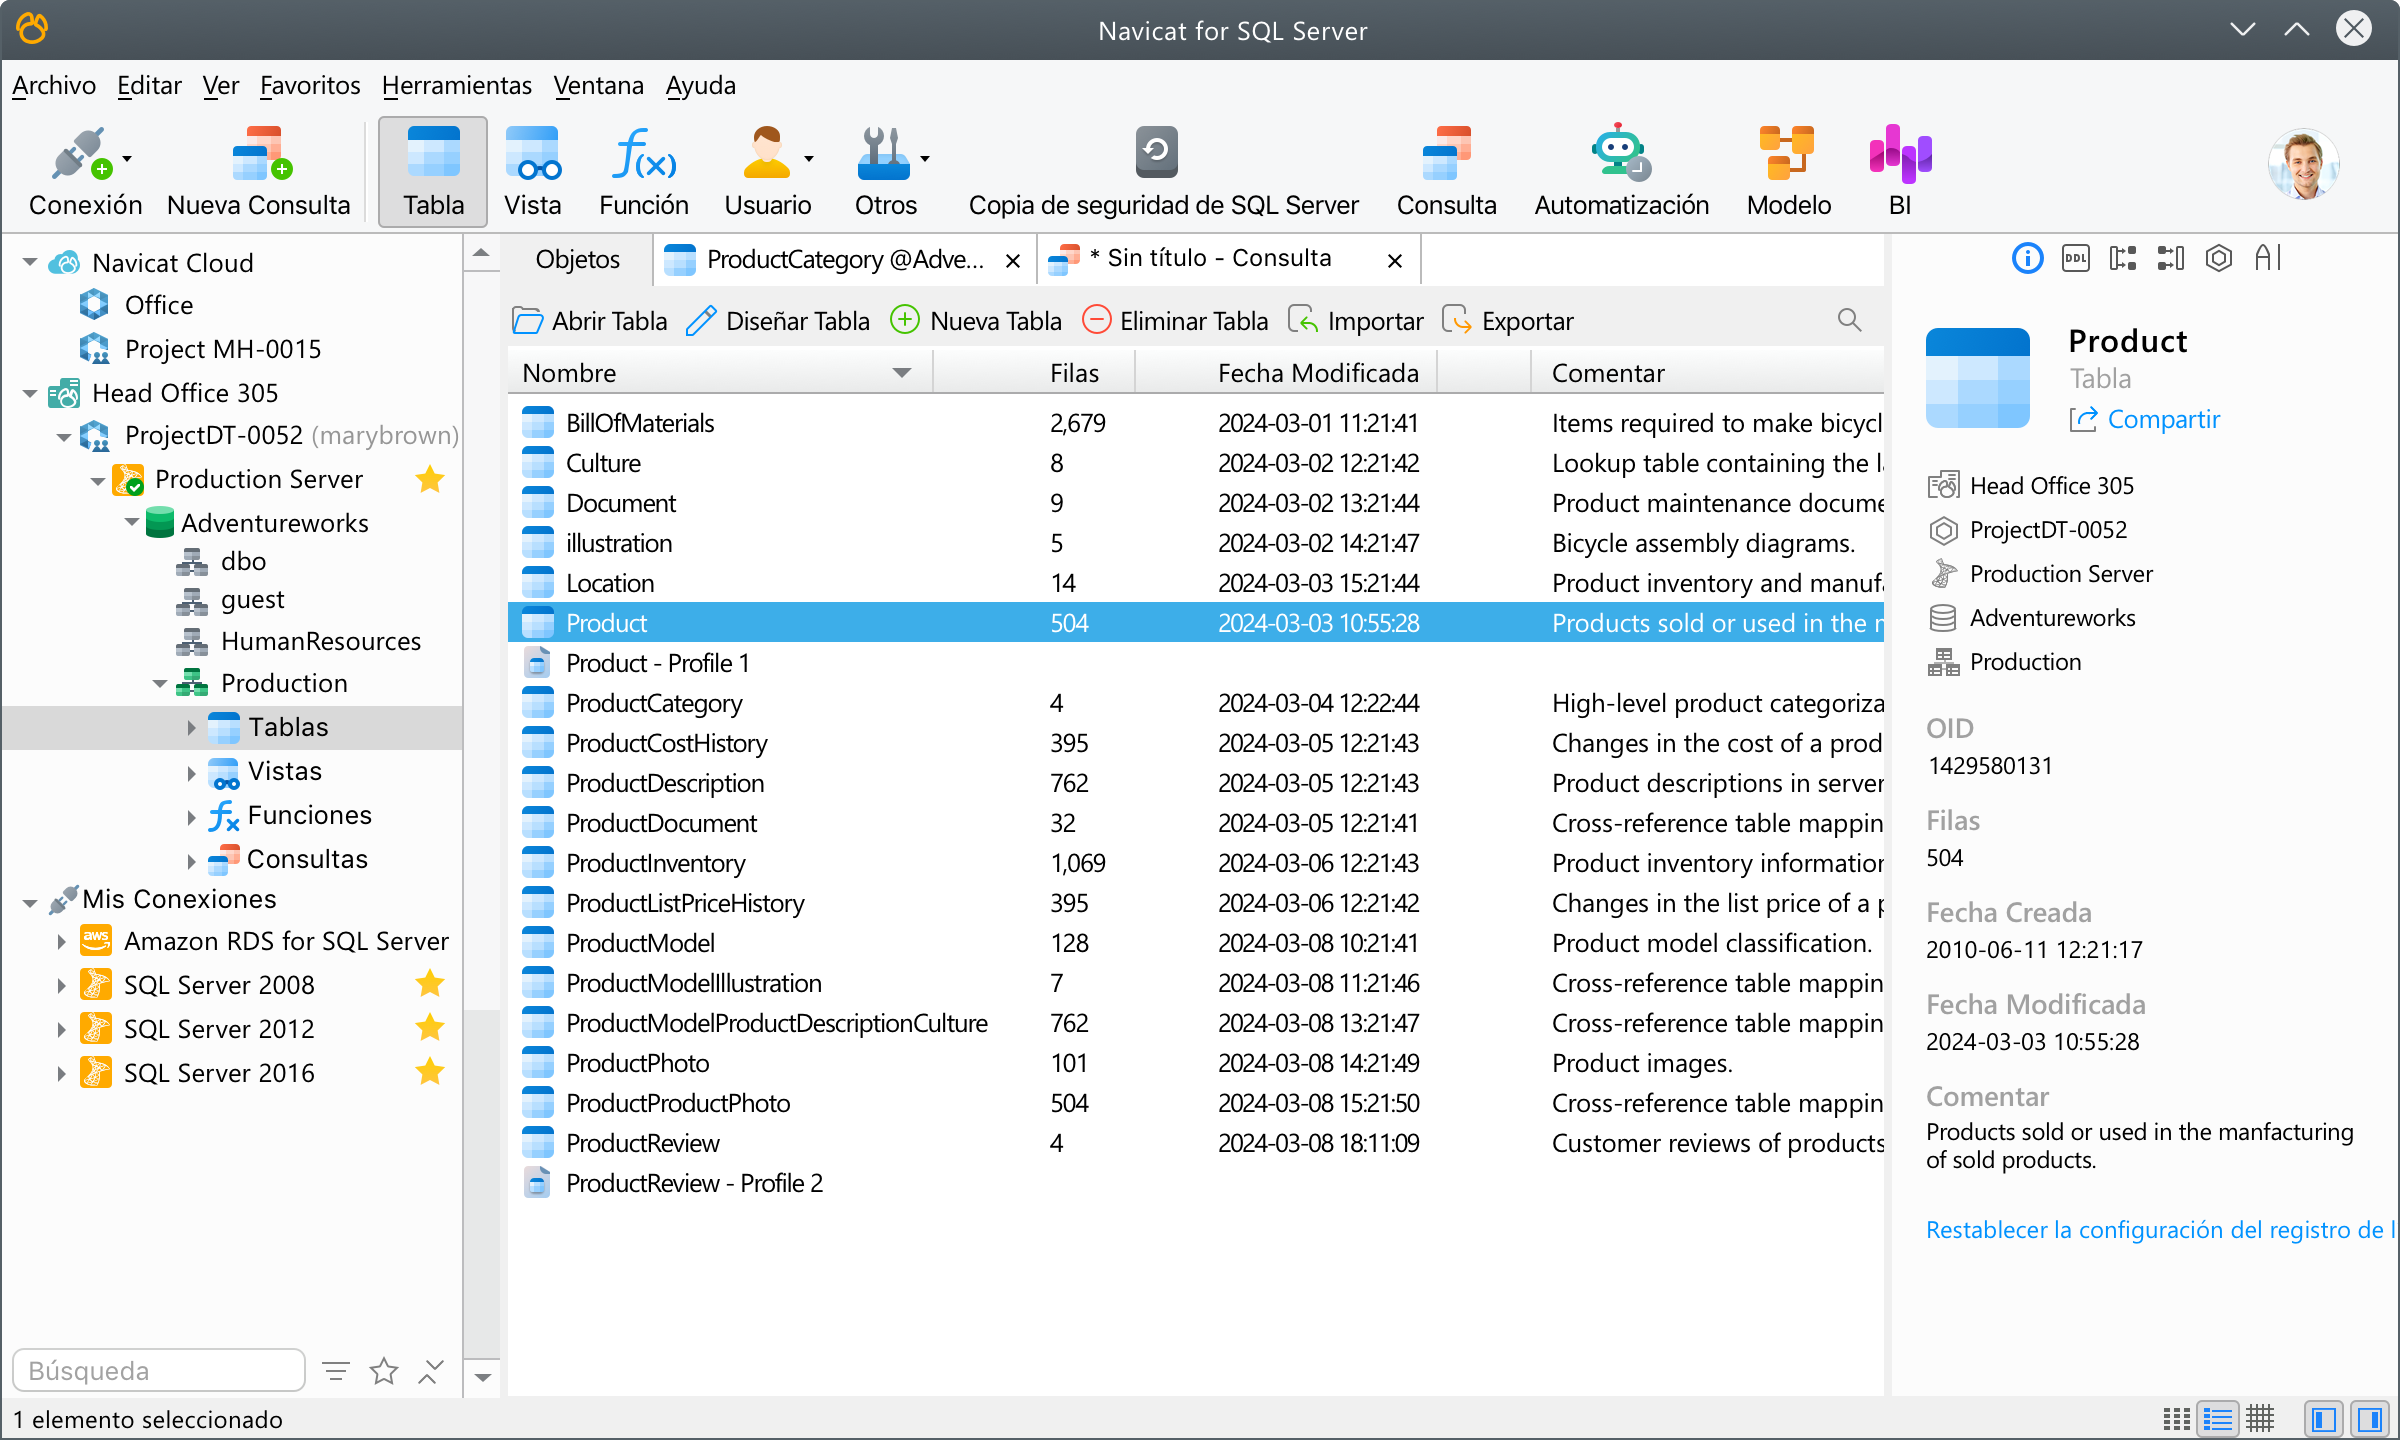Viewport: 2400px width, 1440px height.
Task: Switch to detail table view
Action: pos(2260,1419)
